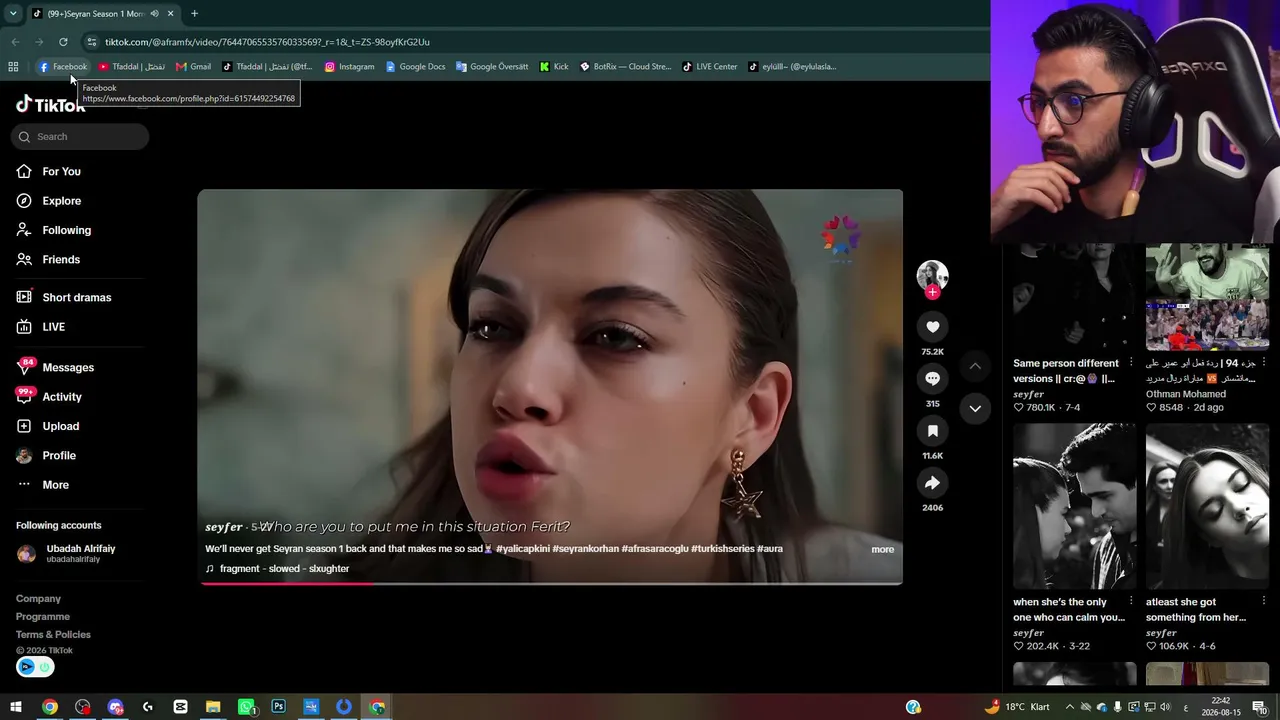Image resolution: width=1280 pixels, height=720 pixels.
Task: Open the BotRix Cloud Stream bookmark
Action: (626, 67)
